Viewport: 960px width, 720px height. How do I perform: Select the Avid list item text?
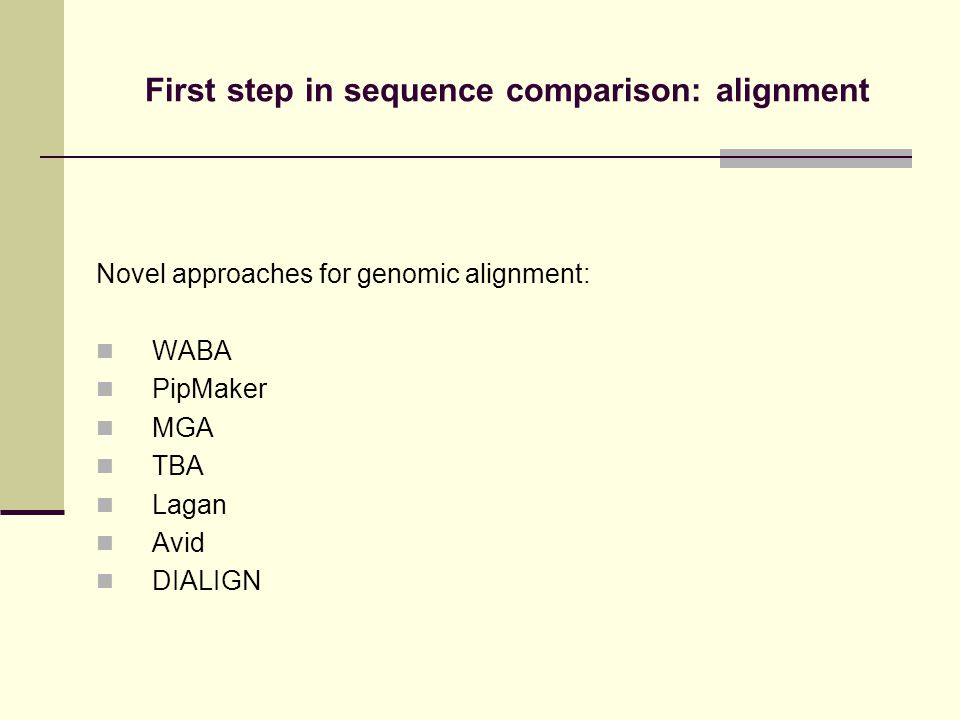pos(178,542)
